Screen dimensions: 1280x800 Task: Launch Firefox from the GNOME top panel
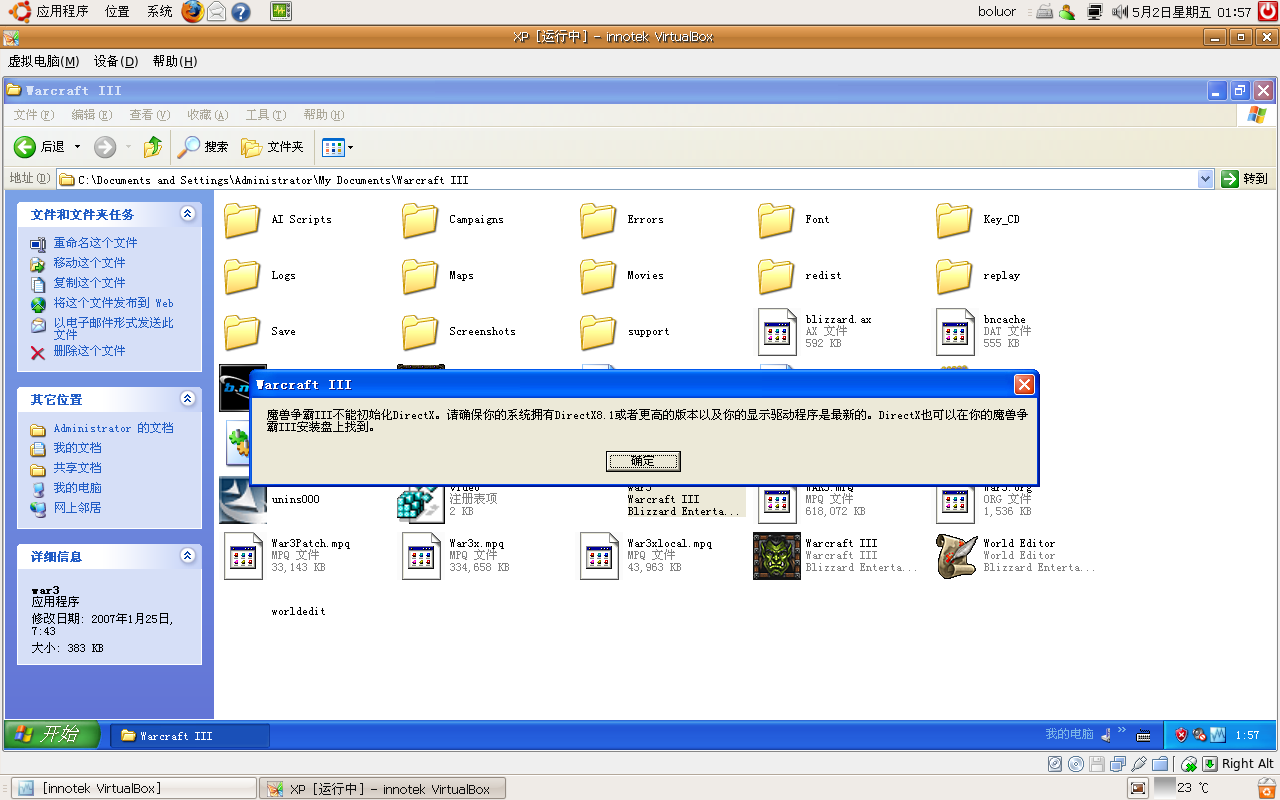192,12
